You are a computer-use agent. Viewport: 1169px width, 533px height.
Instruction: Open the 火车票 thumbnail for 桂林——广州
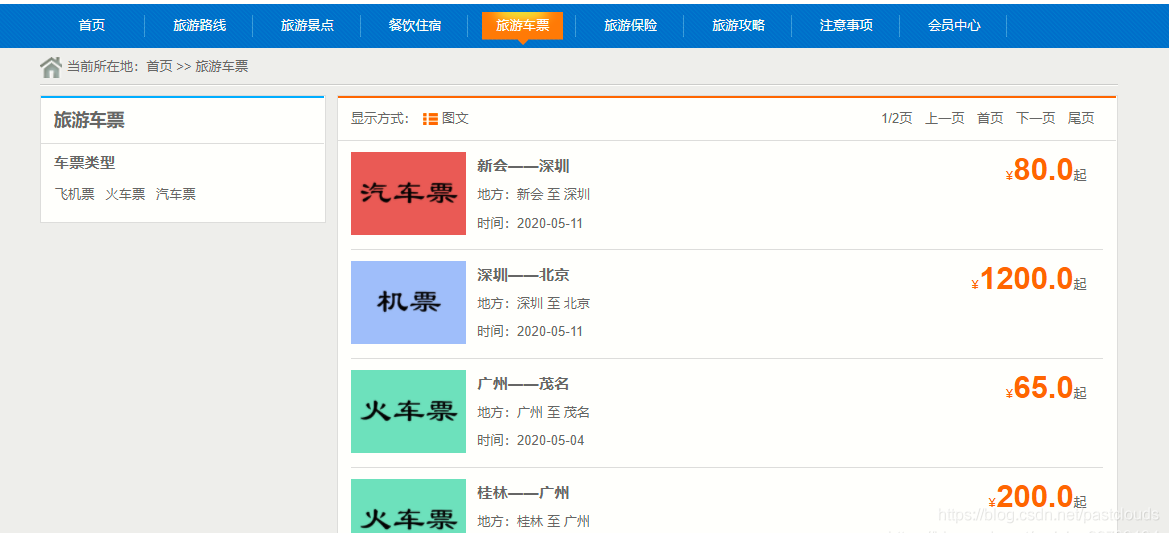[409, 506]
